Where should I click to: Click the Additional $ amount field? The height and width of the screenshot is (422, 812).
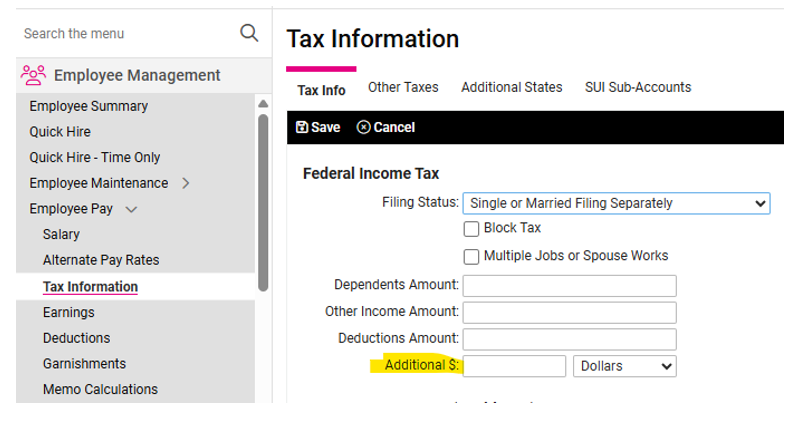point(515,366)
